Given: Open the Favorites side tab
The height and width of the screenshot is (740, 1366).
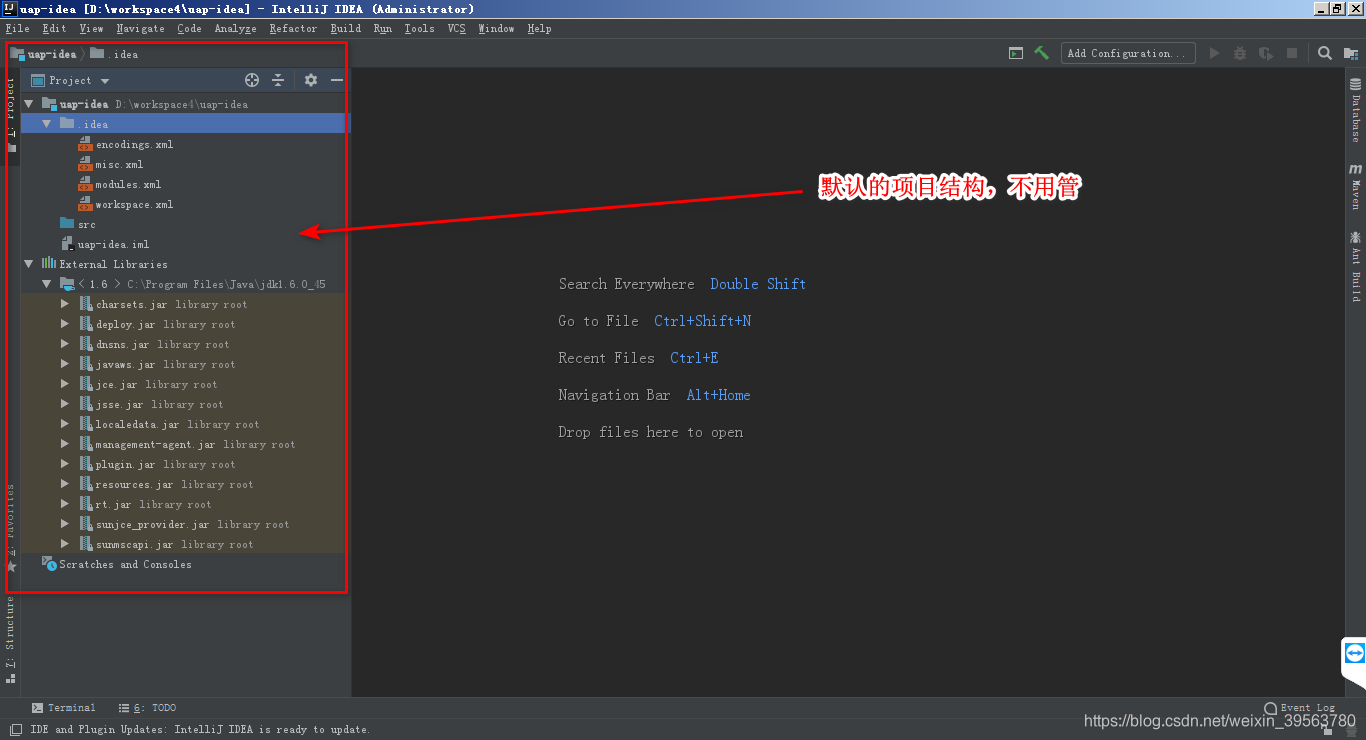Looking at the screenshot, I should [x=10, y=528].
